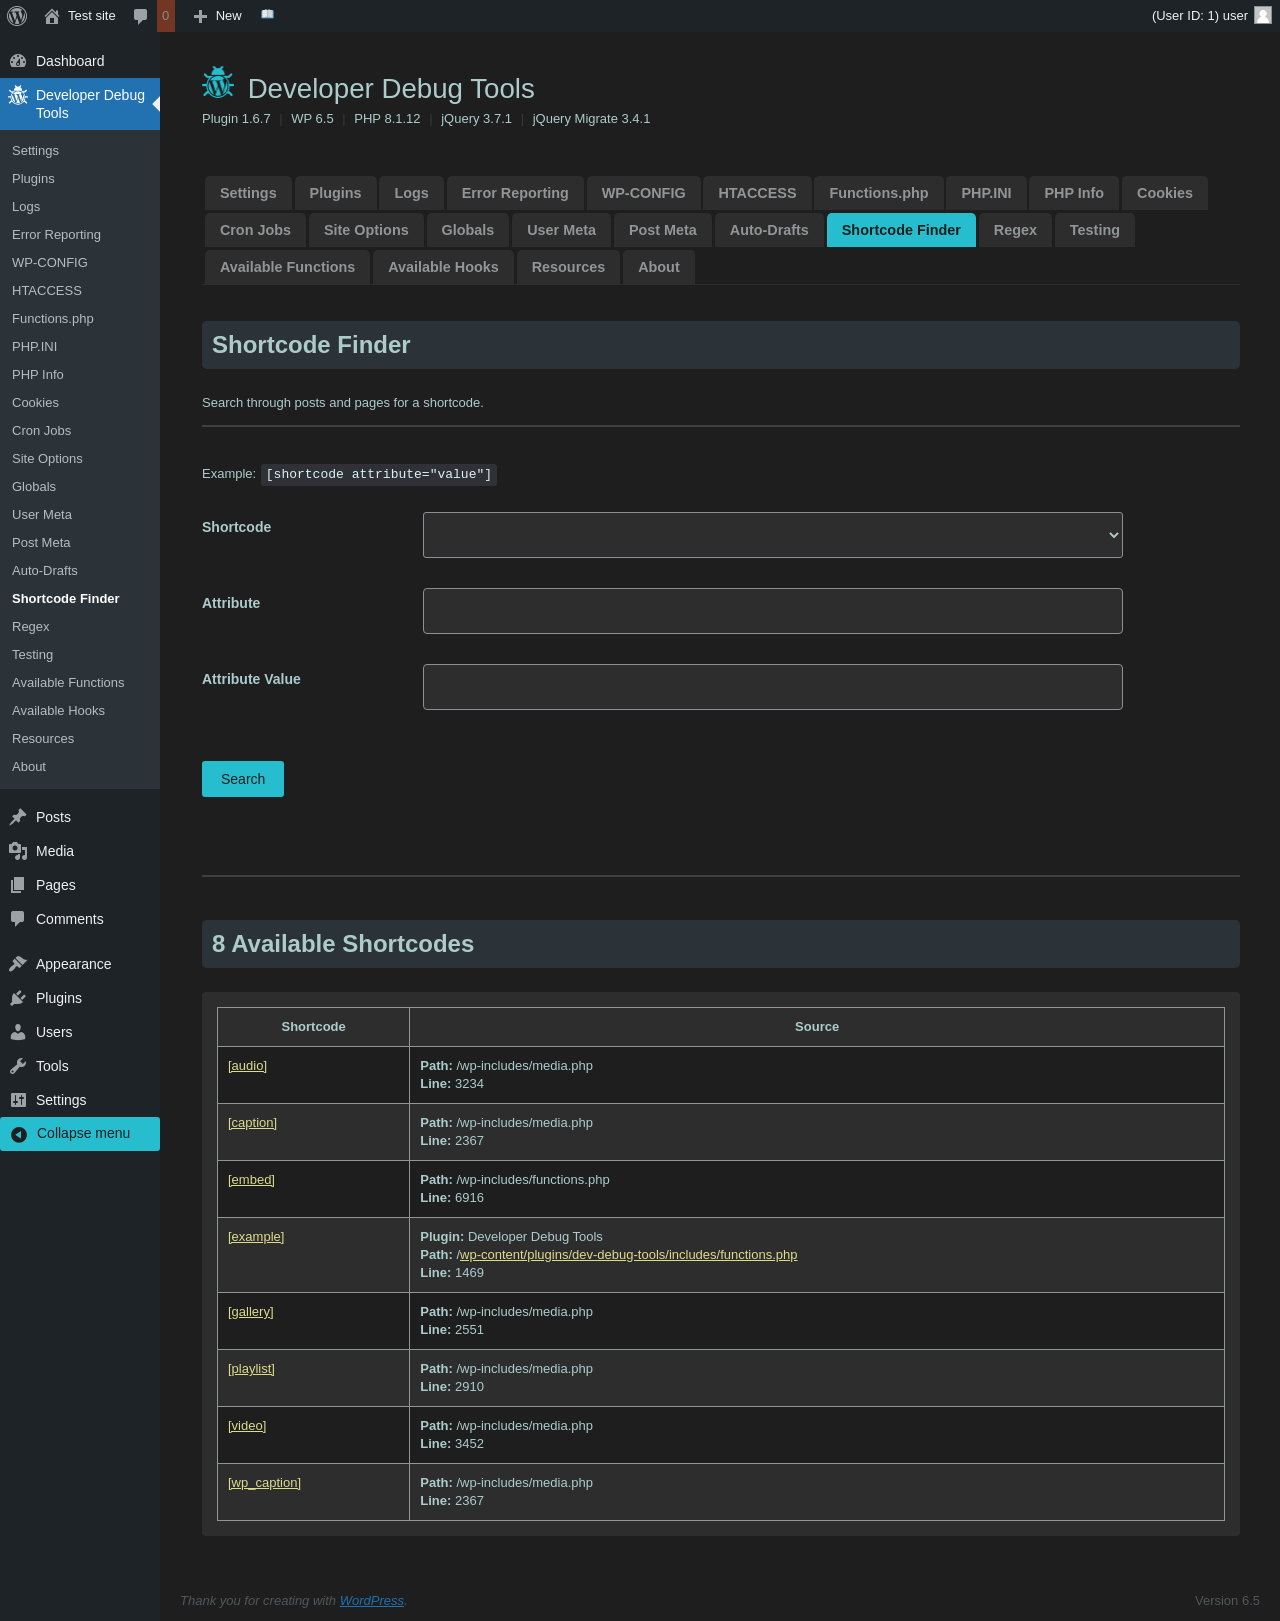Image resolution: width=1280 pixels, height=1621 pixels.
Task: Select Cron Jobs in the sidebar submenu
Action: [x=42, y=431]
